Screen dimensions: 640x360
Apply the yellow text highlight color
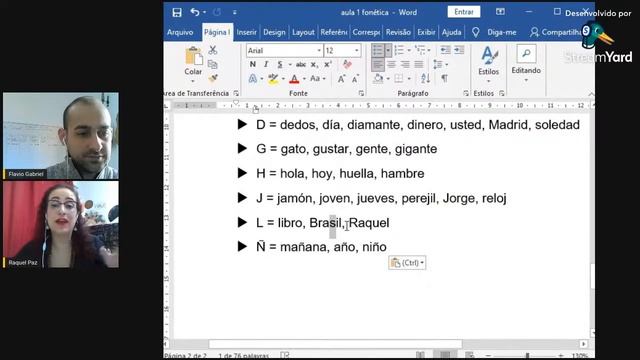(x=273, y=78)
